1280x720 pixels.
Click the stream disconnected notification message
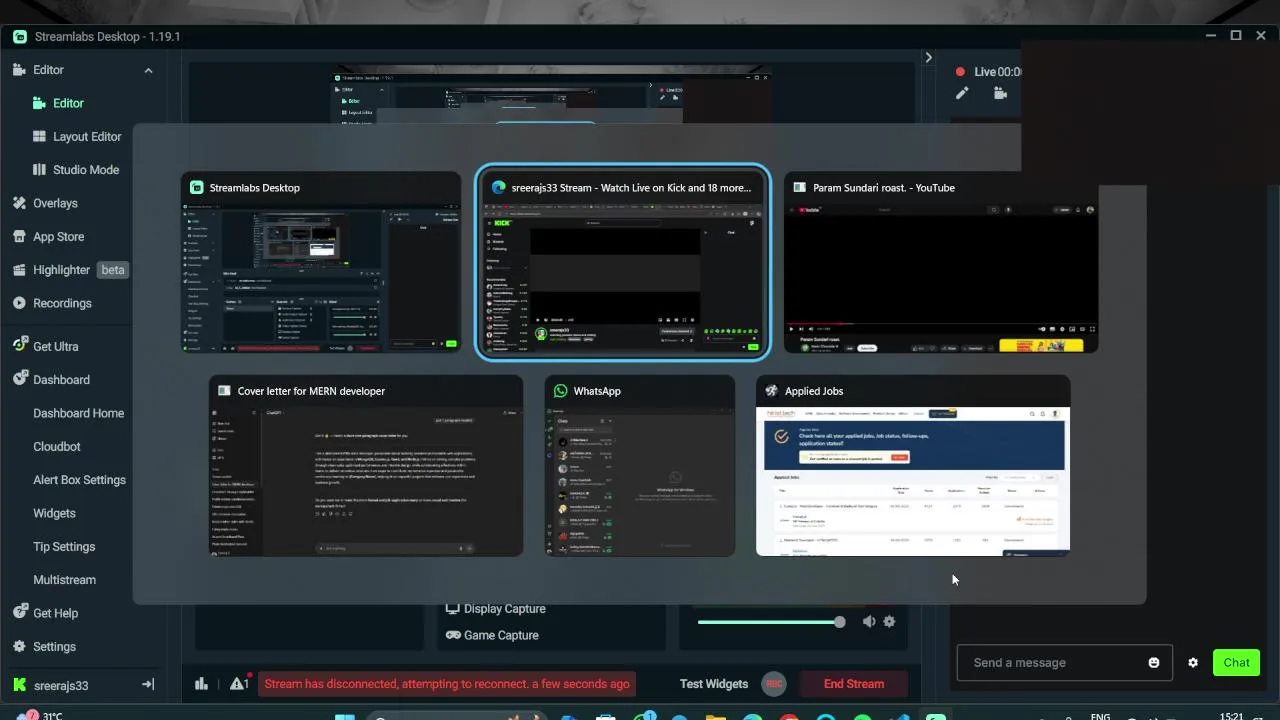447,684
